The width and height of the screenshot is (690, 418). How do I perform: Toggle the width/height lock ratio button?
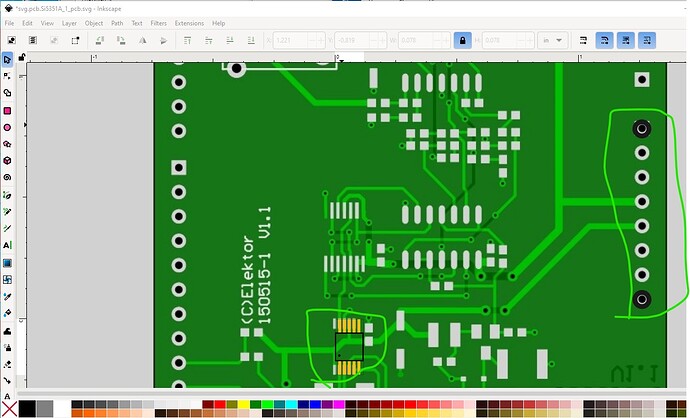(x=463, y=40)
